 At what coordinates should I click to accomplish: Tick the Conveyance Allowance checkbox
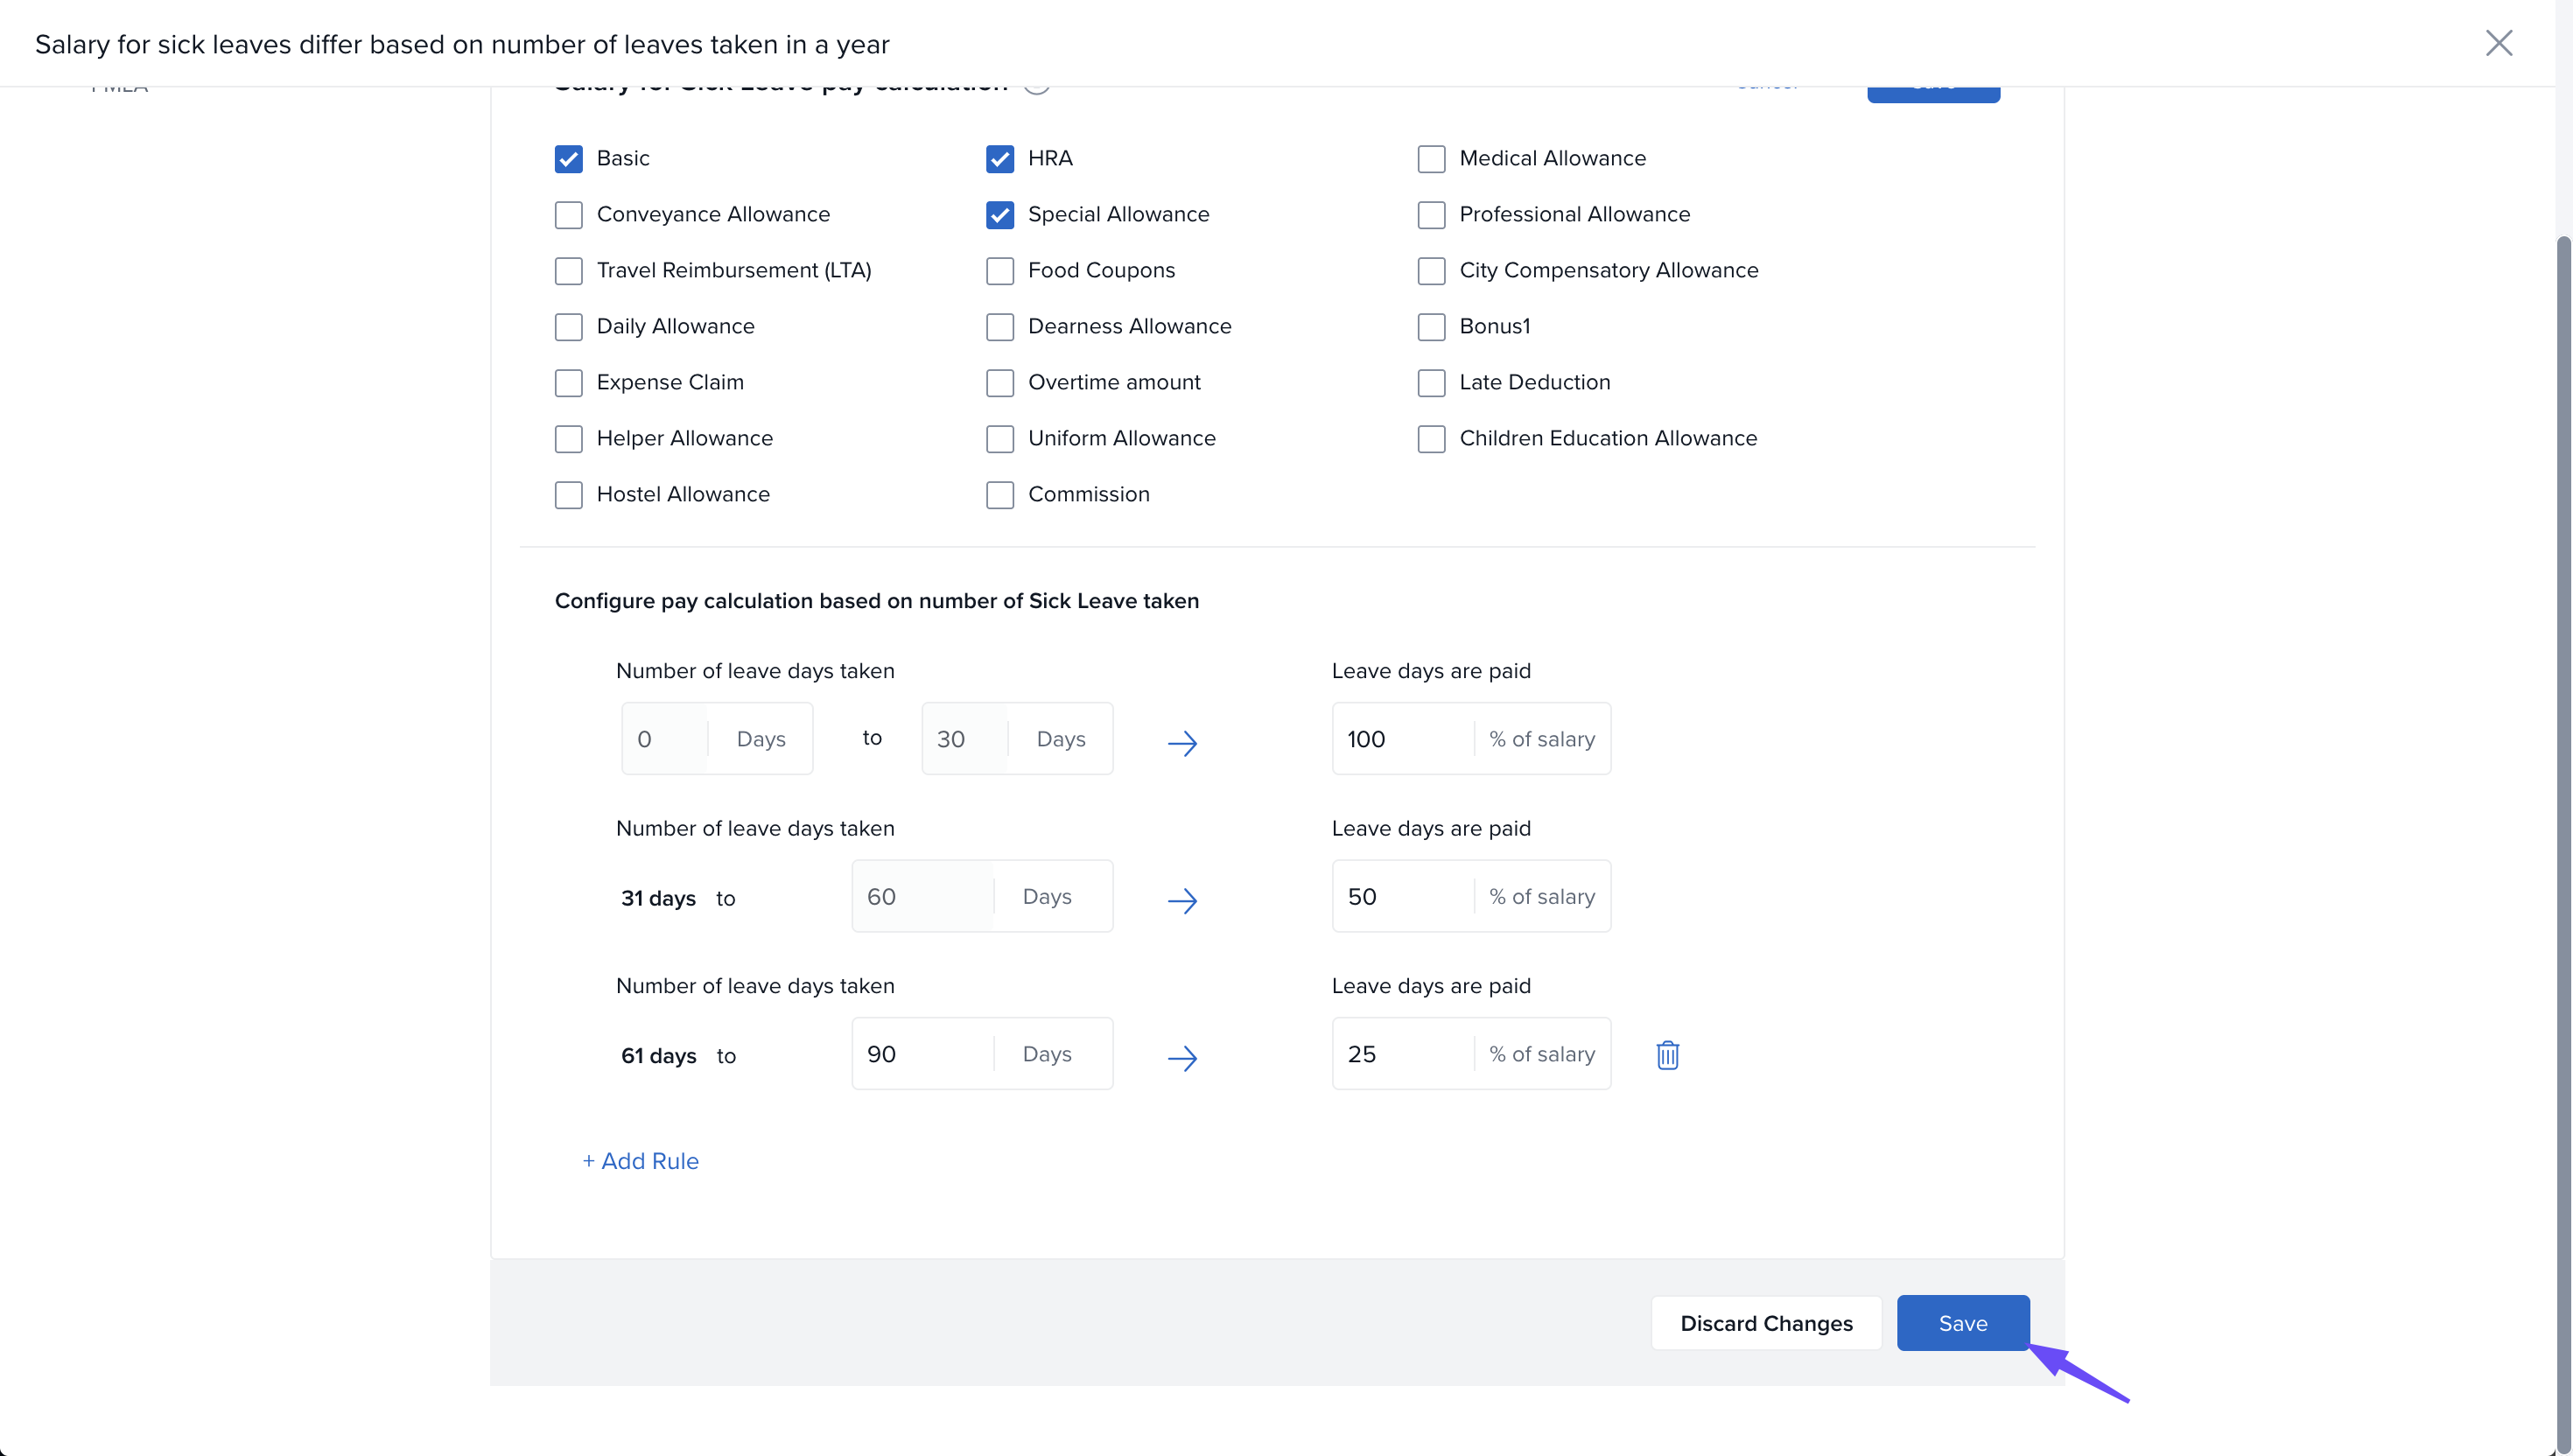click(568, 215)
